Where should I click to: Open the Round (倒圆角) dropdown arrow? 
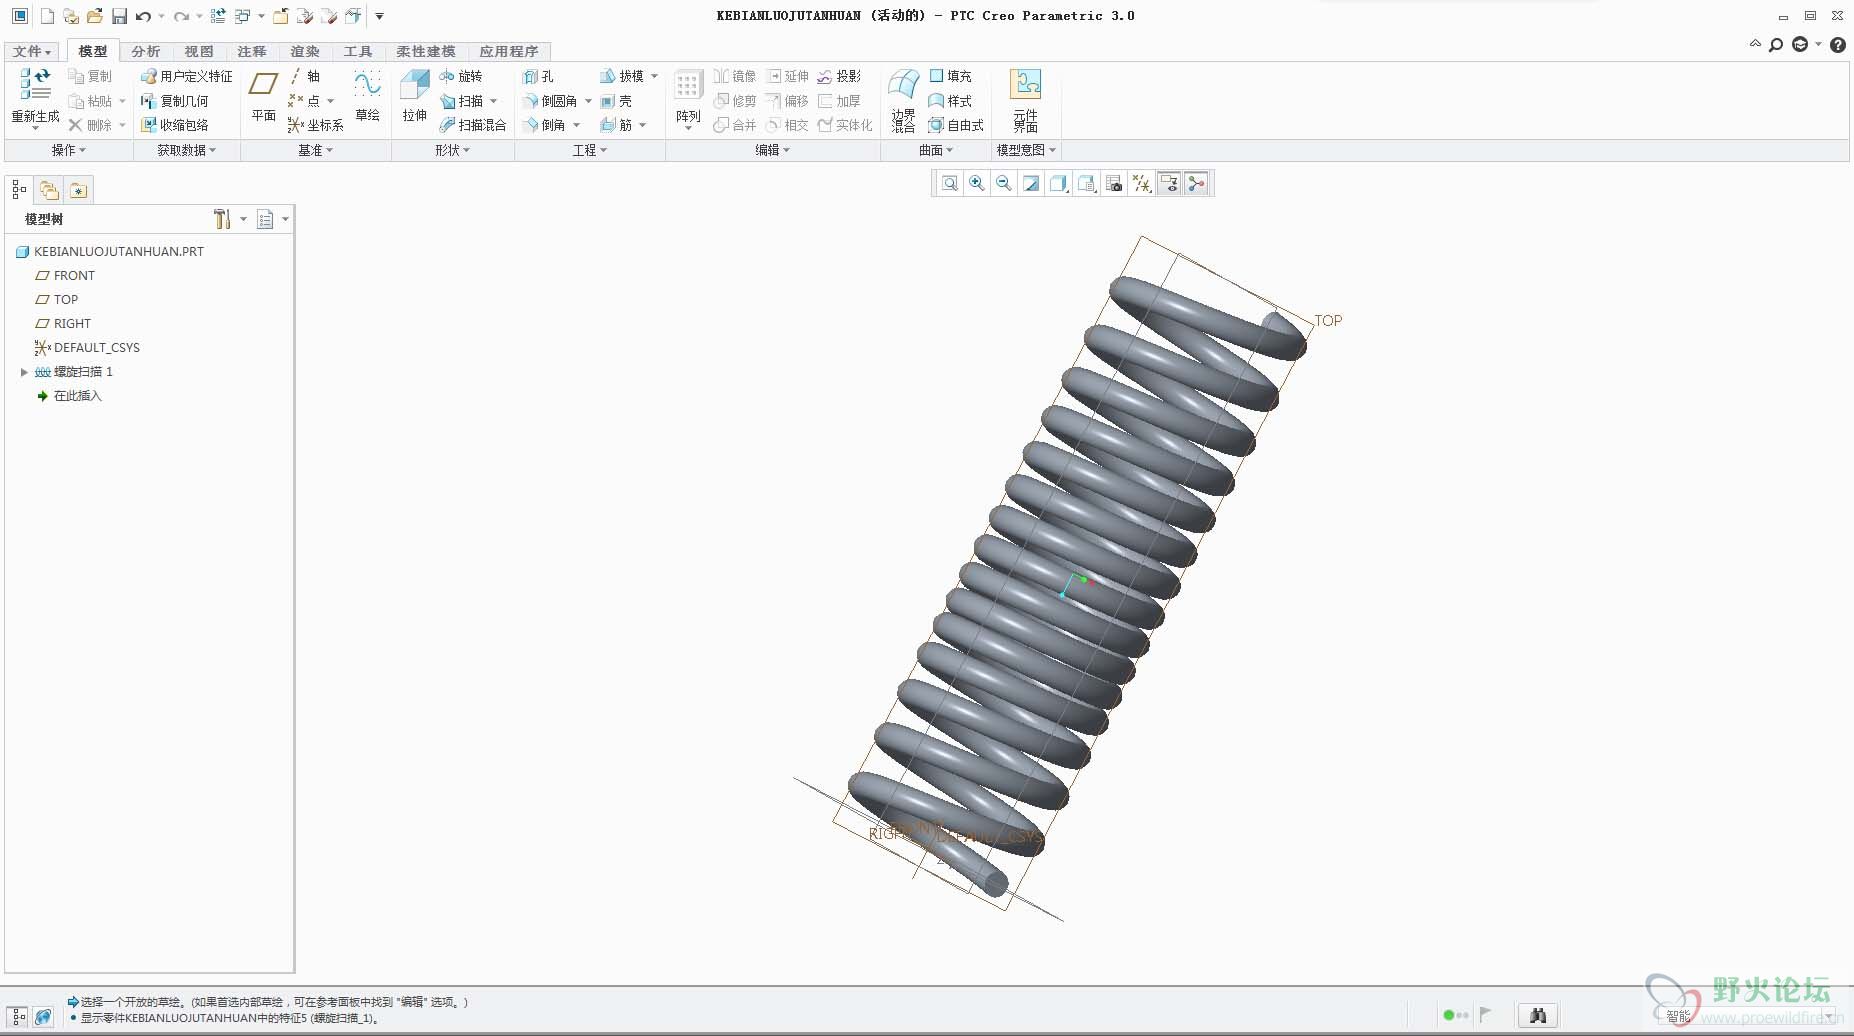(x=588, y=101)
